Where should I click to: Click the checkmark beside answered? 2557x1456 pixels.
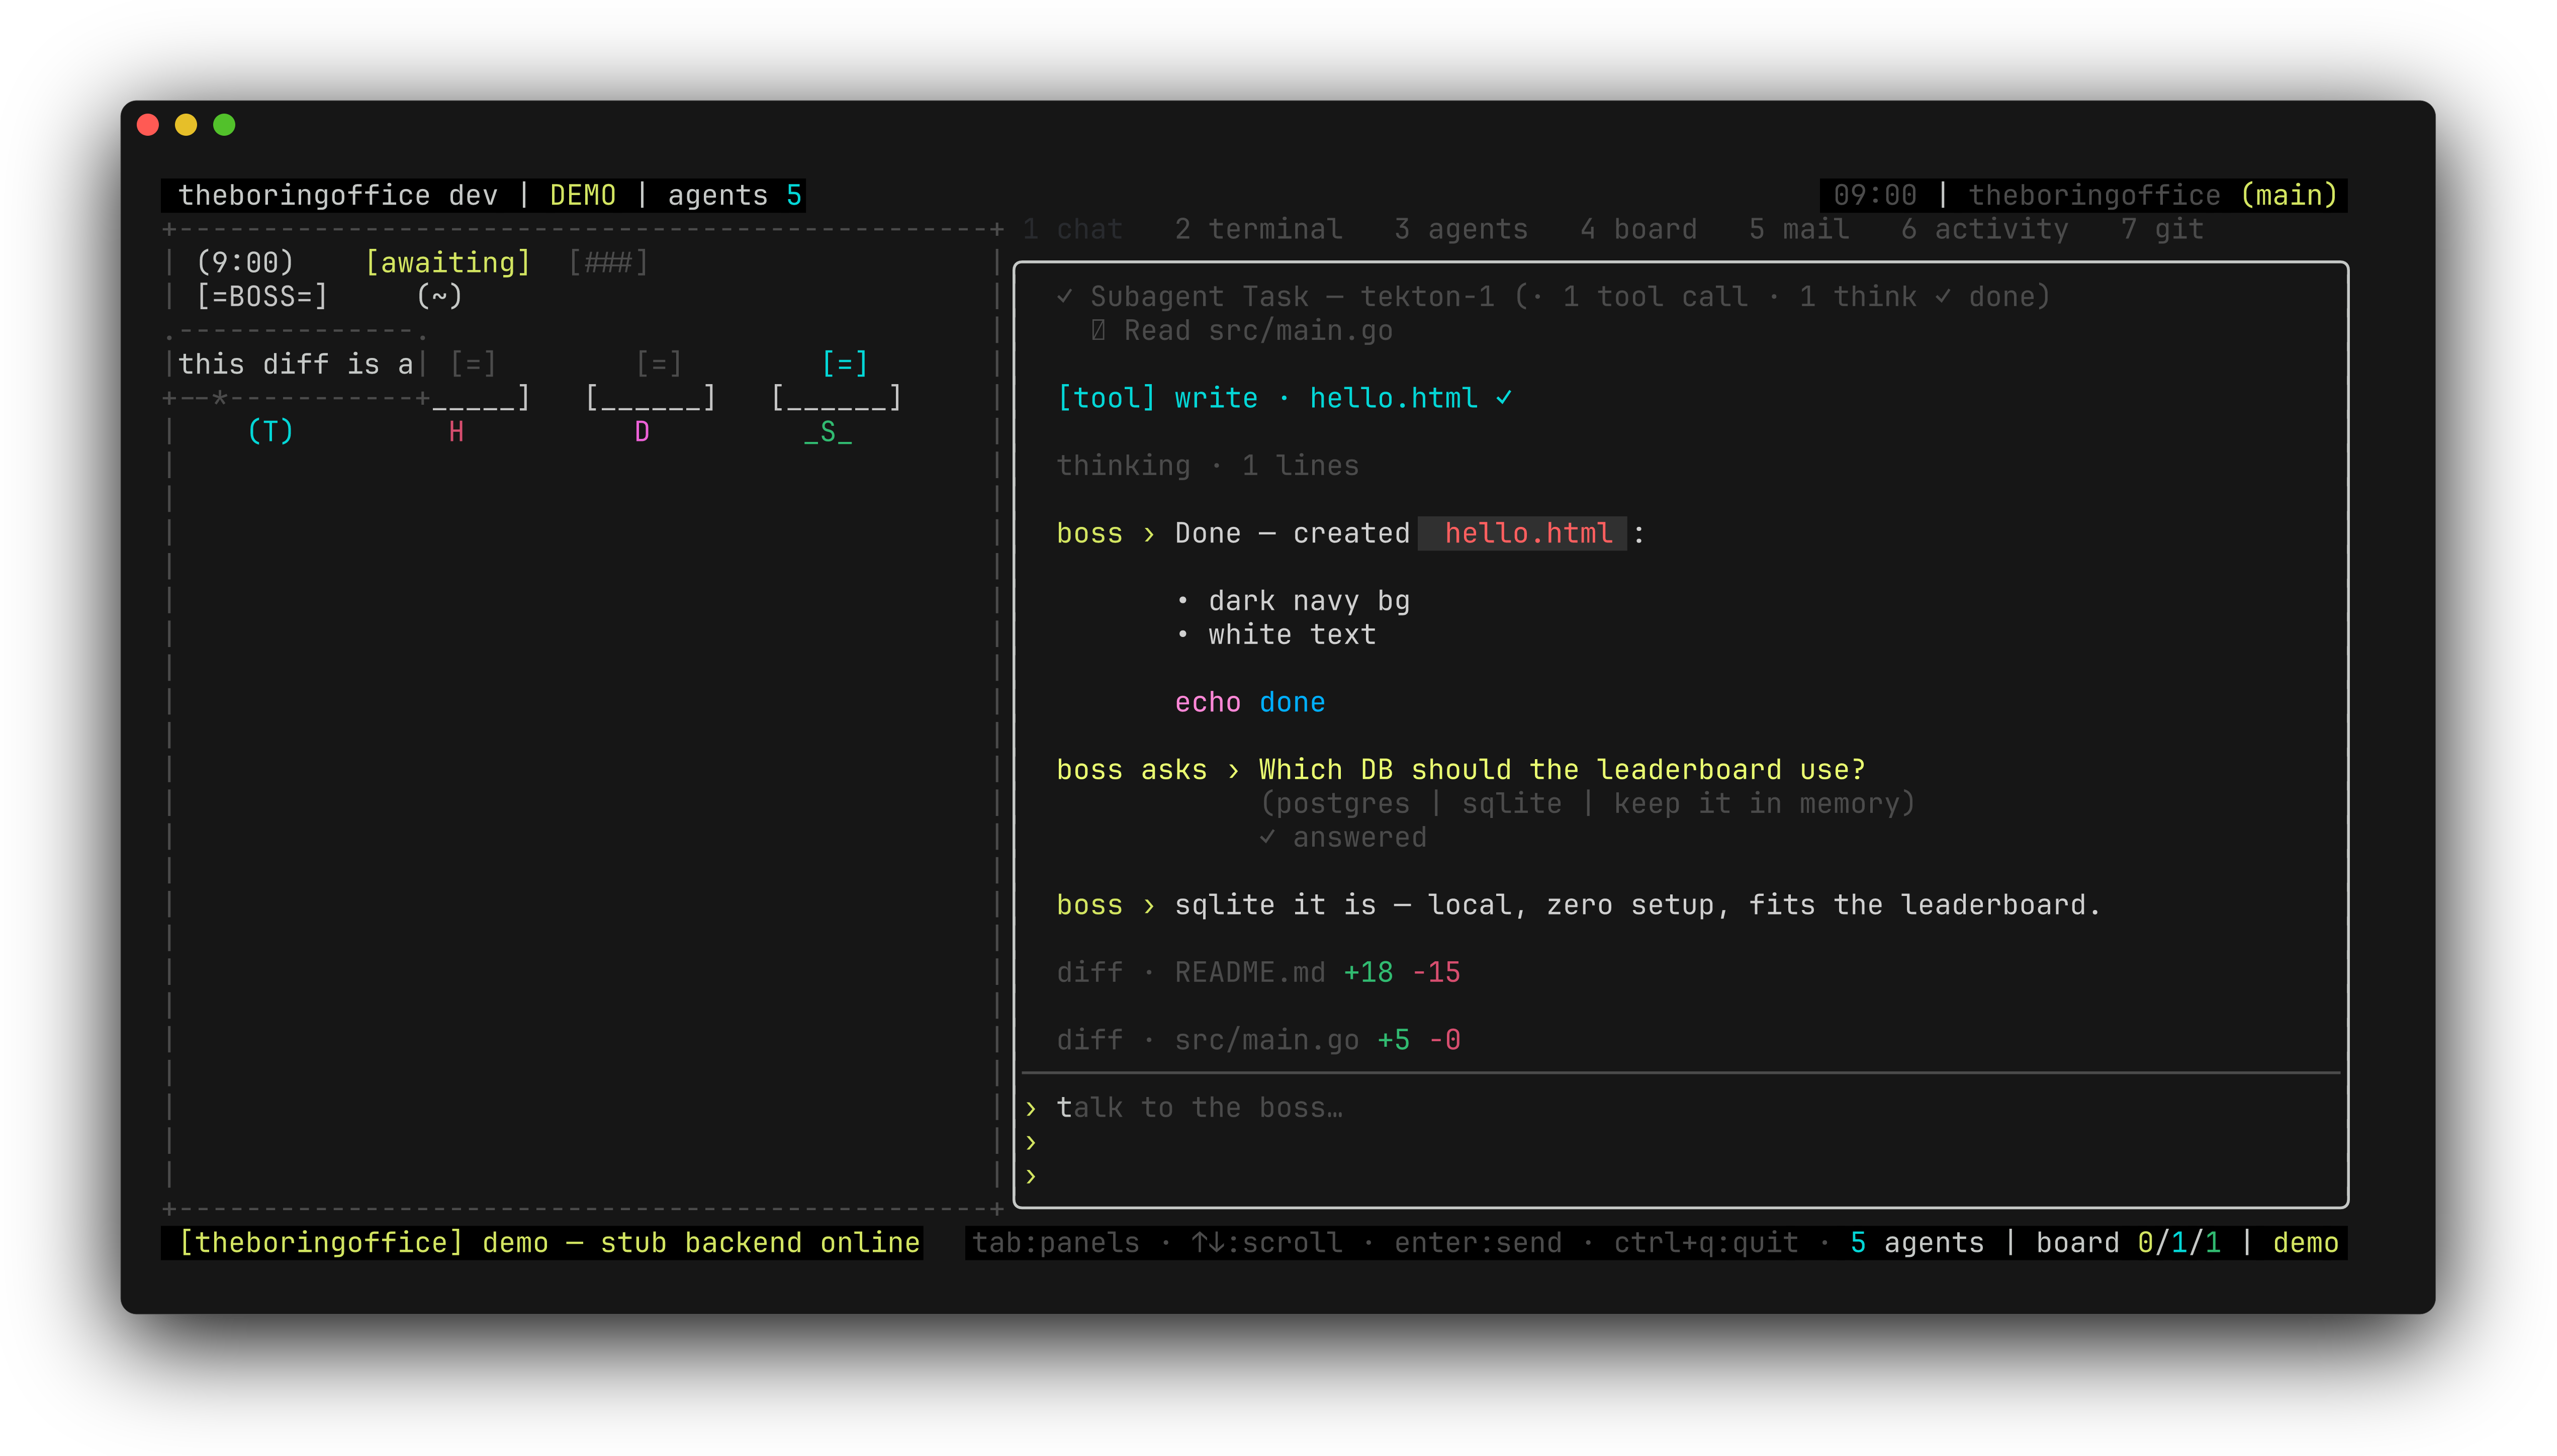[x=1267, y=837]
